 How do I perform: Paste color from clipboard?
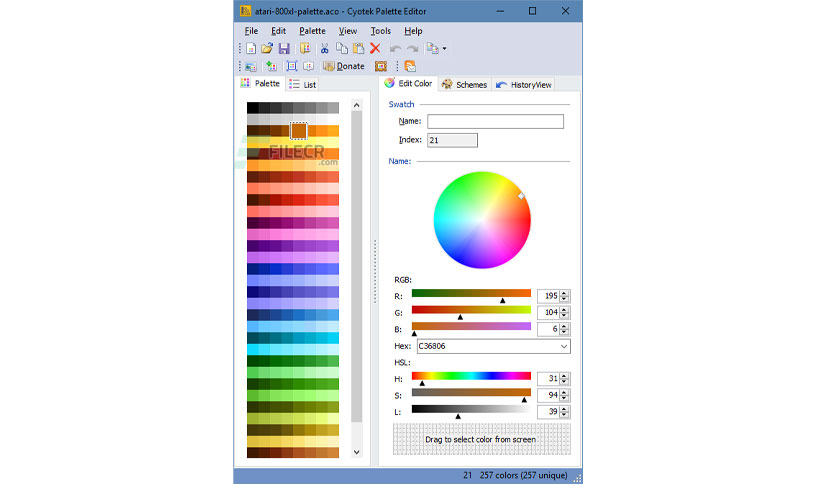pyautogui.click(x=358, y=49)
